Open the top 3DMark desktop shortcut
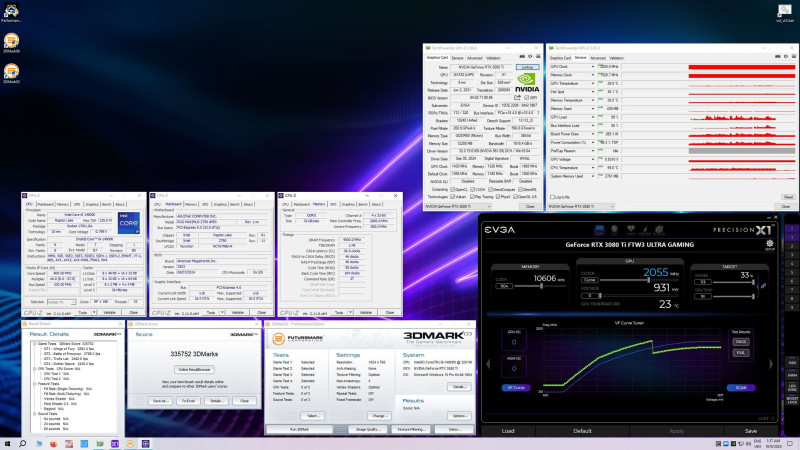The height and width of the screenshot is (450, 800). click(11, 43)
